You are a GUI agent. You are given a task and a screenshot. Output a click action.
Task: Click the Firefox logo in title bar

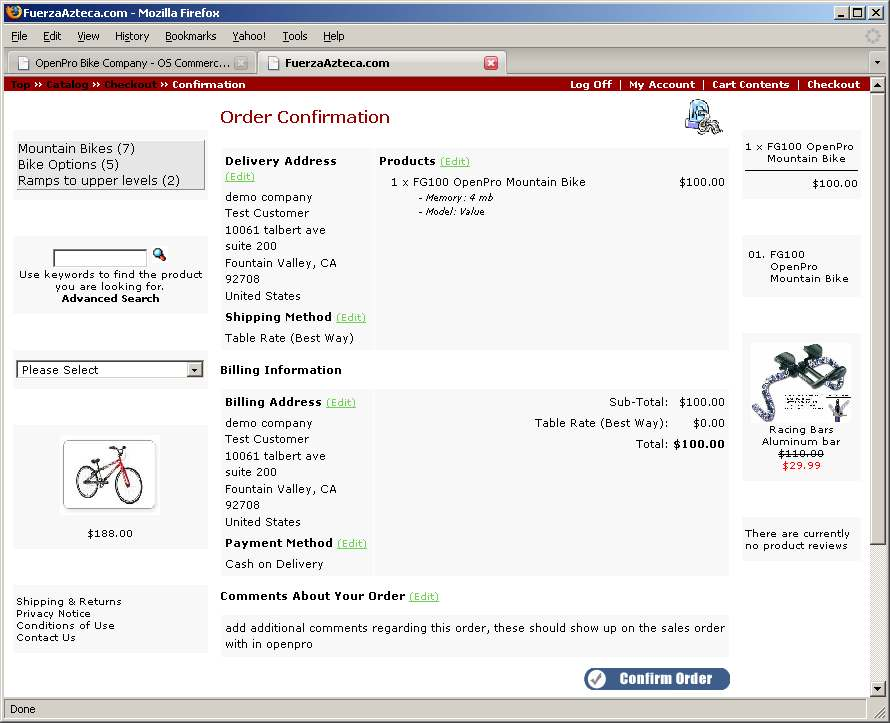(x=12, y=13)
